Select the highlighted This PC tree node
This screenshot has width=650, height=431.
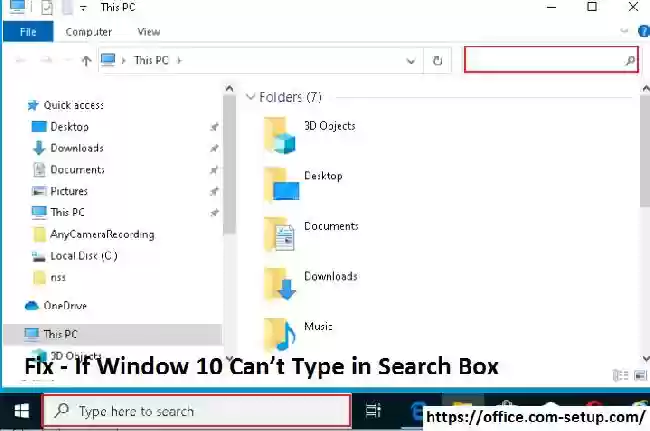pyautogui.click(x=113, y=334)
